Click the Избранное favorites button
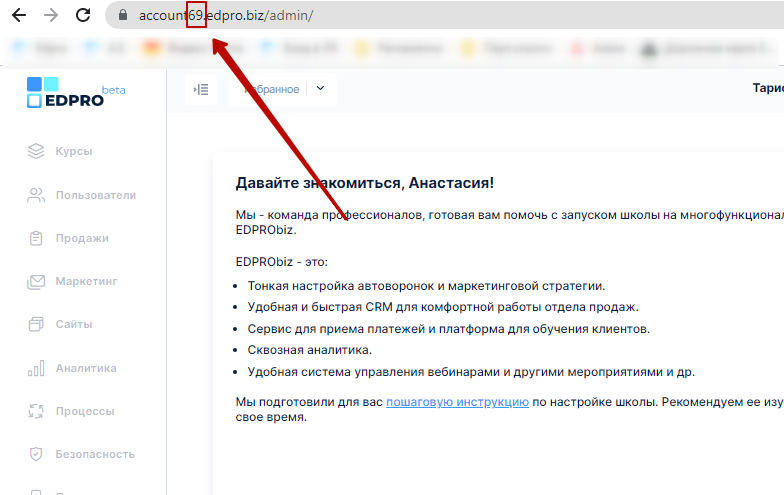 coord(272,90)
